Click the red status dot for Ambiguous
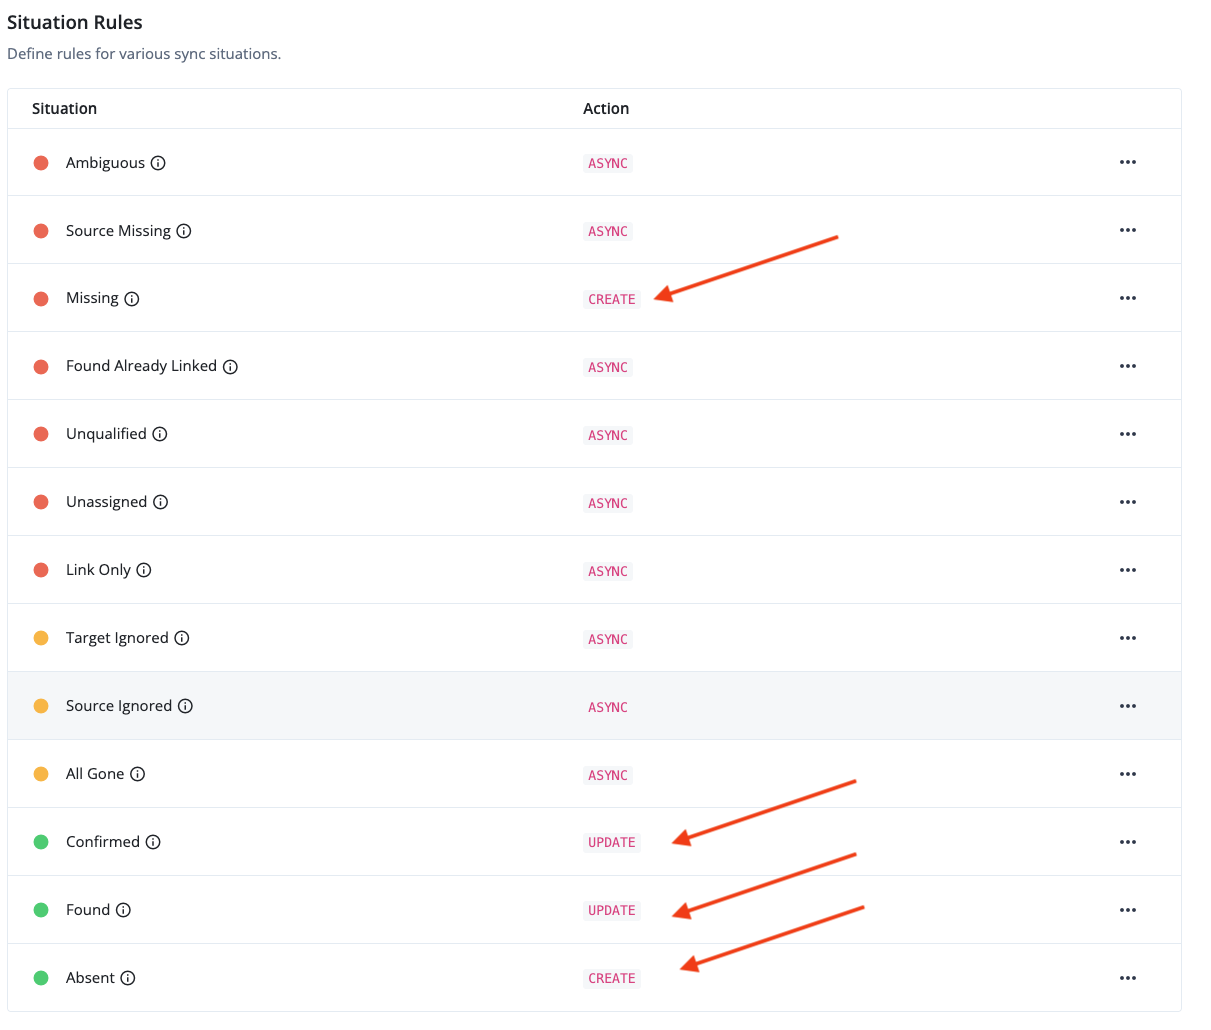 [x=41, y=163]
